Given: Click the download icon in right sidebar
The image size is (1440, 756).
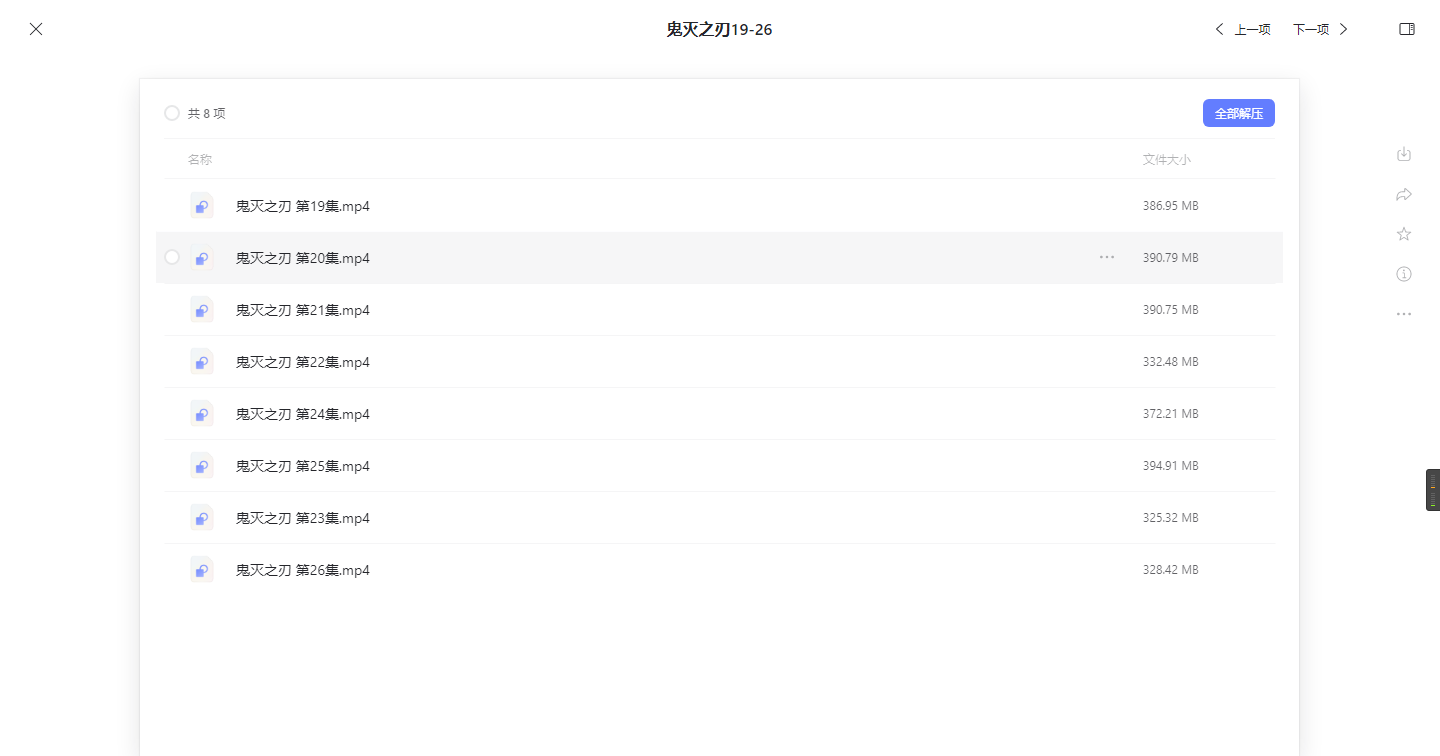Looking at the screenshot, I should [1403, 154].
